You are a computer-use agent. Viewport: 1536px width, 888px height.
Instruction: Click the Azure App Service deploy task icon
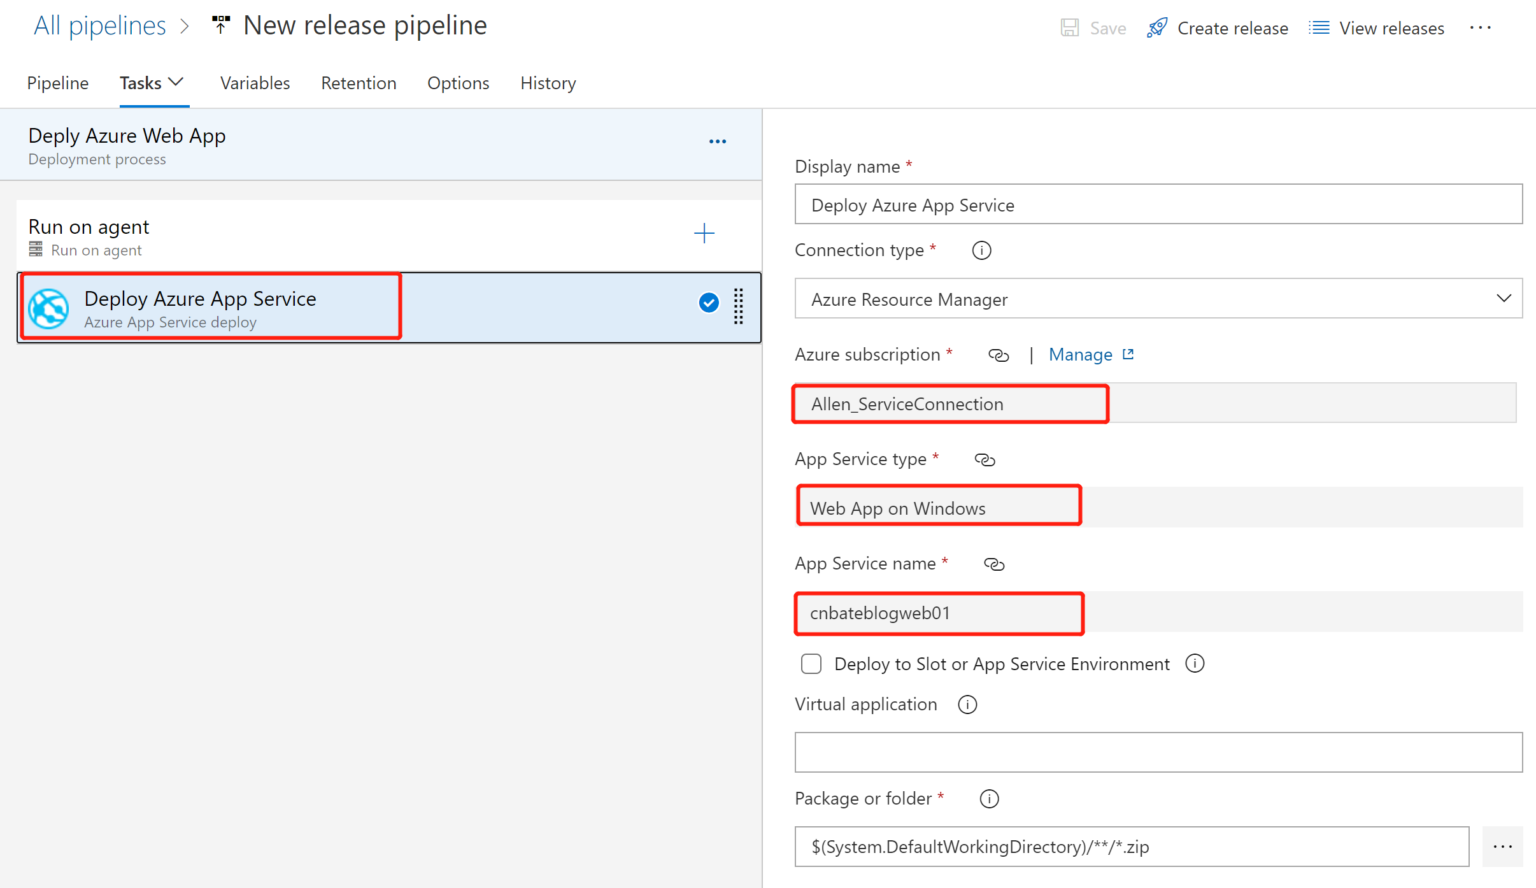48,308
